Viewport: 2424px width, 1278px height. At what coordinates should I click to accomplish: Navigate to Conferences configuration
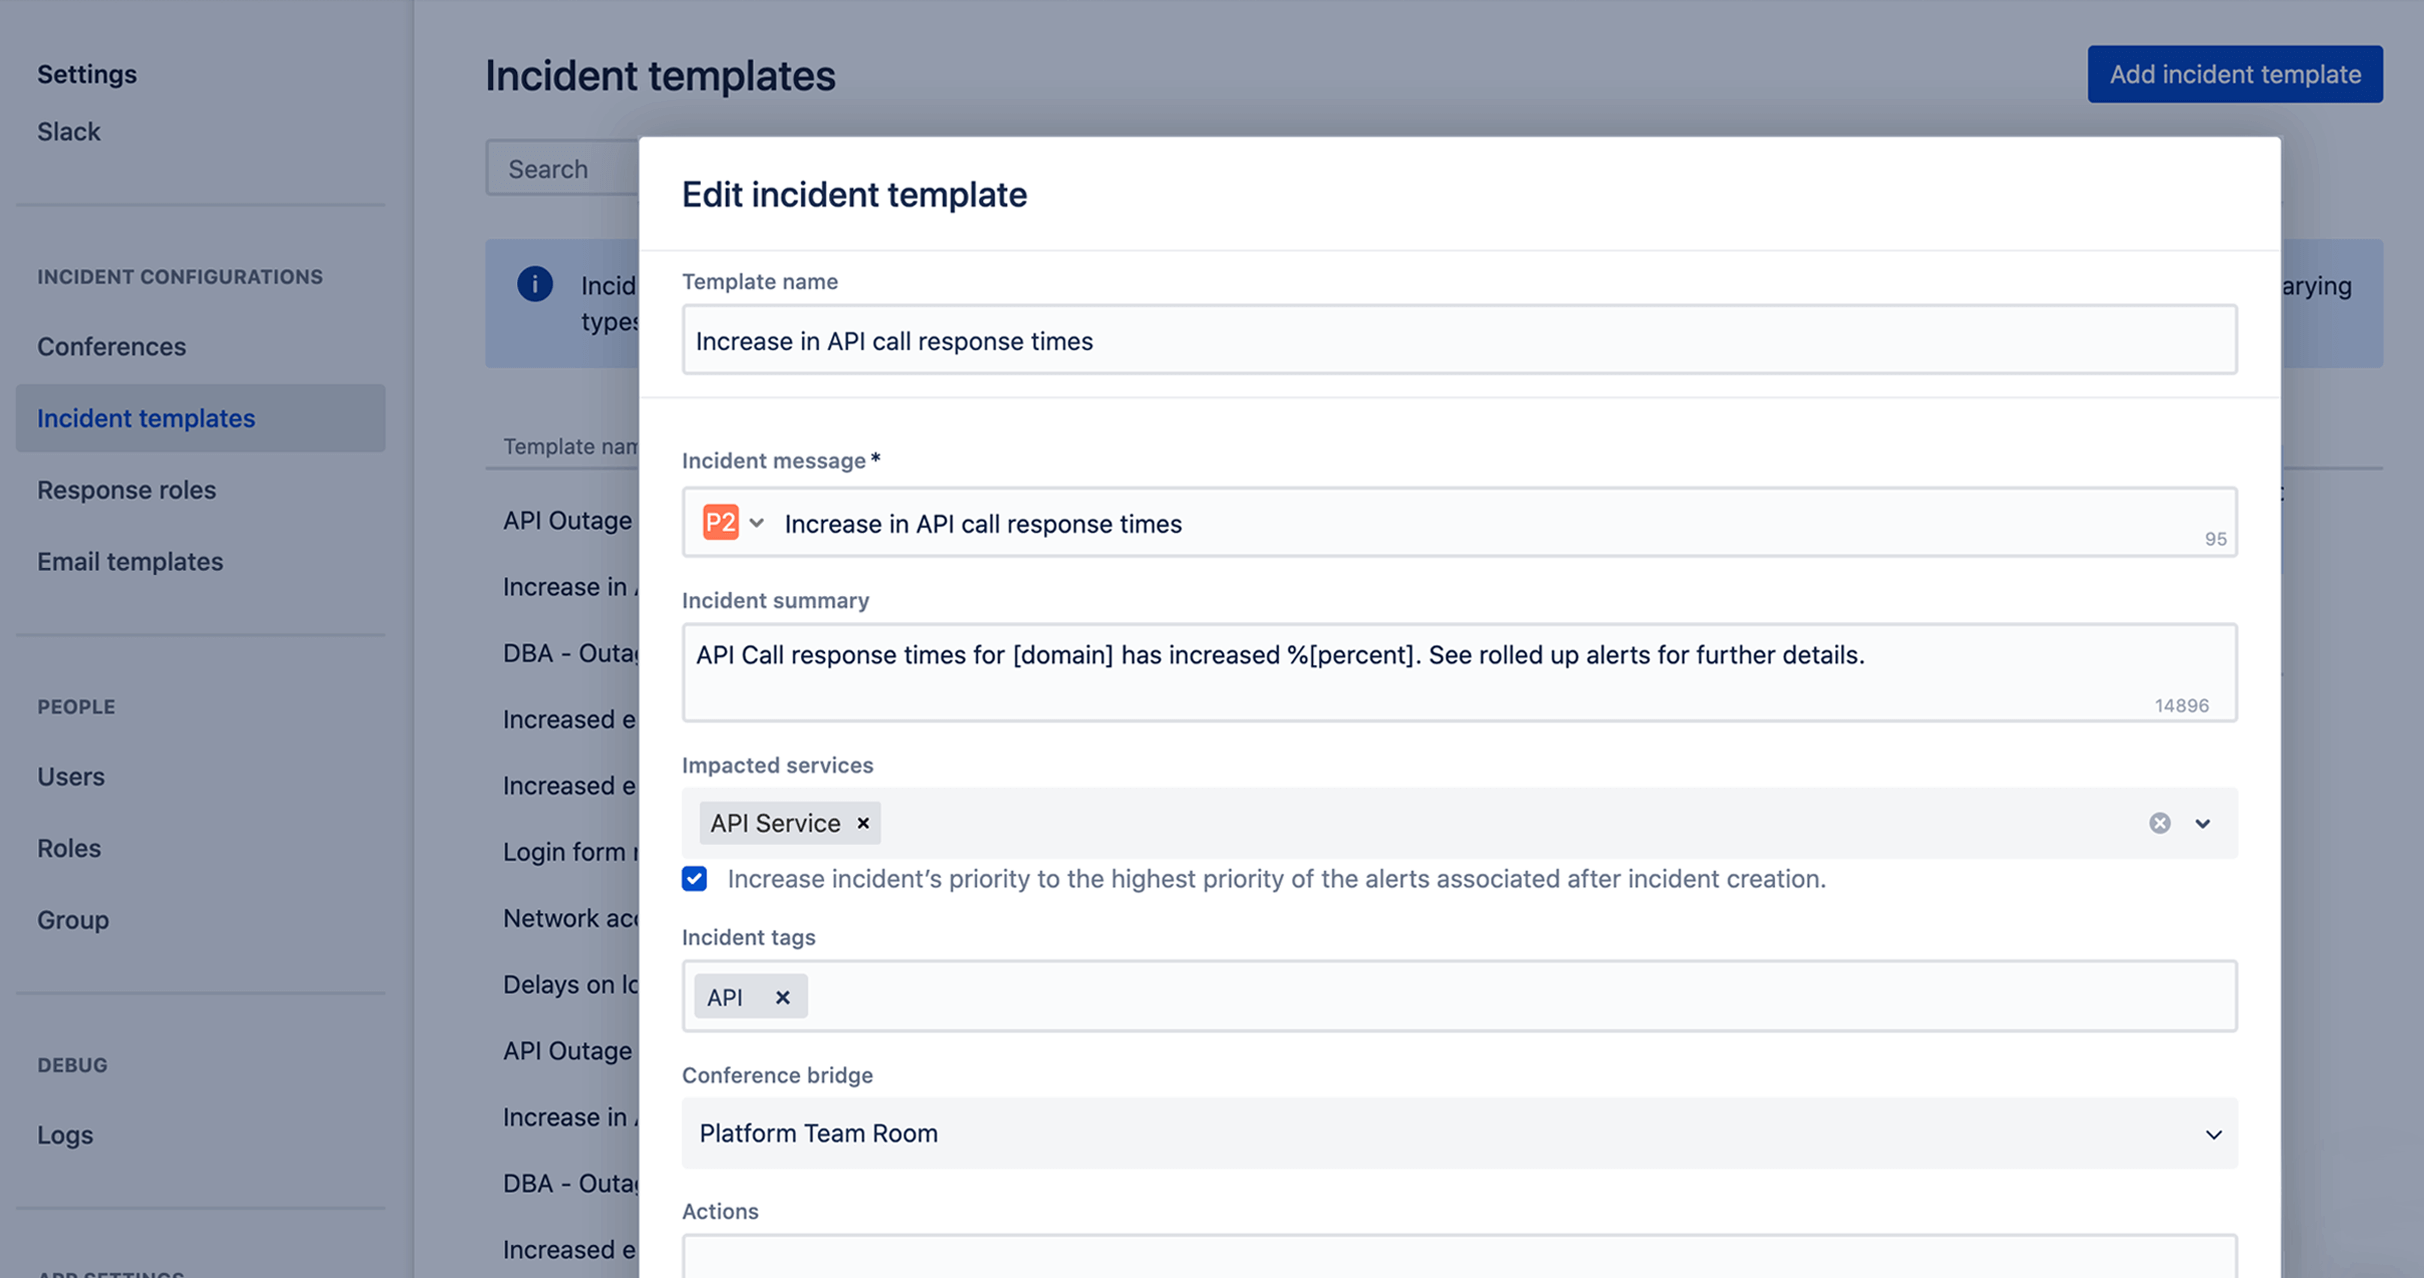111,346
